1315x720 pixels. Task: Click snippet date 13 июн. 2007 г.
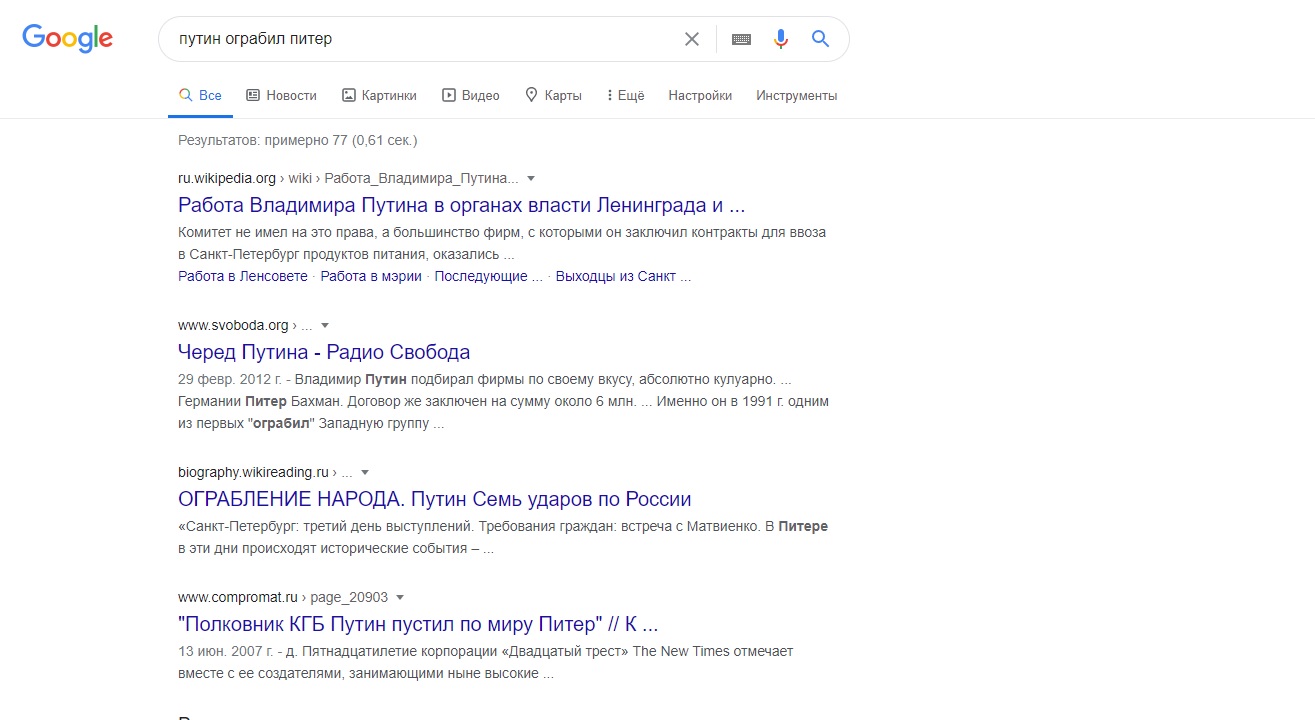pyautogui.click(x=226, y=651)
